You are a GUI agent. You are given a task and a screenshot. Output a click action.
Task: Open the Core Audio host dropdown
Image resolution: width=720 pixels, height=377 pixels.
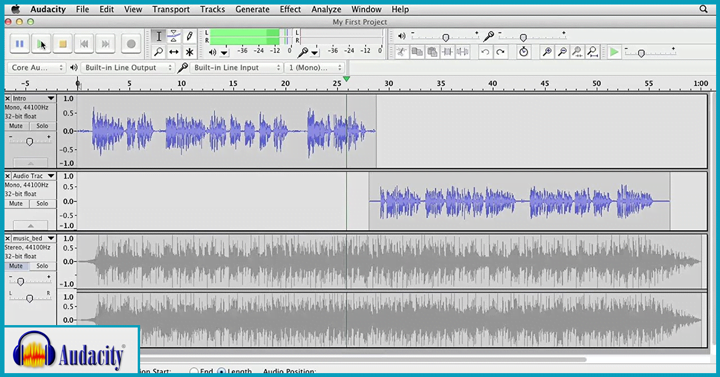click(36, 68)
